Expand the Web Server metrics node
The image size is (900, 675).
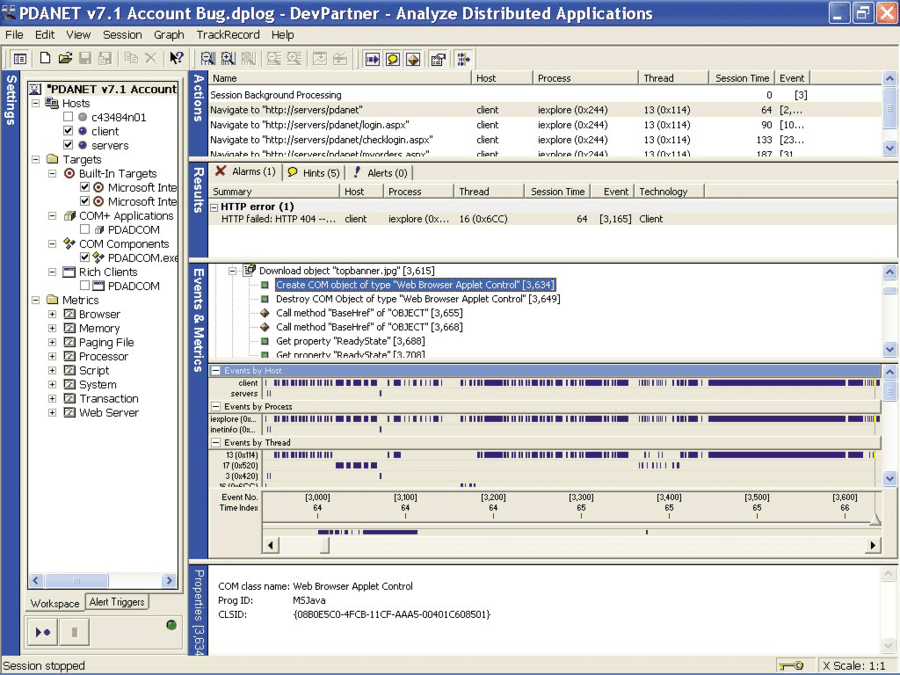click(52, 412)
